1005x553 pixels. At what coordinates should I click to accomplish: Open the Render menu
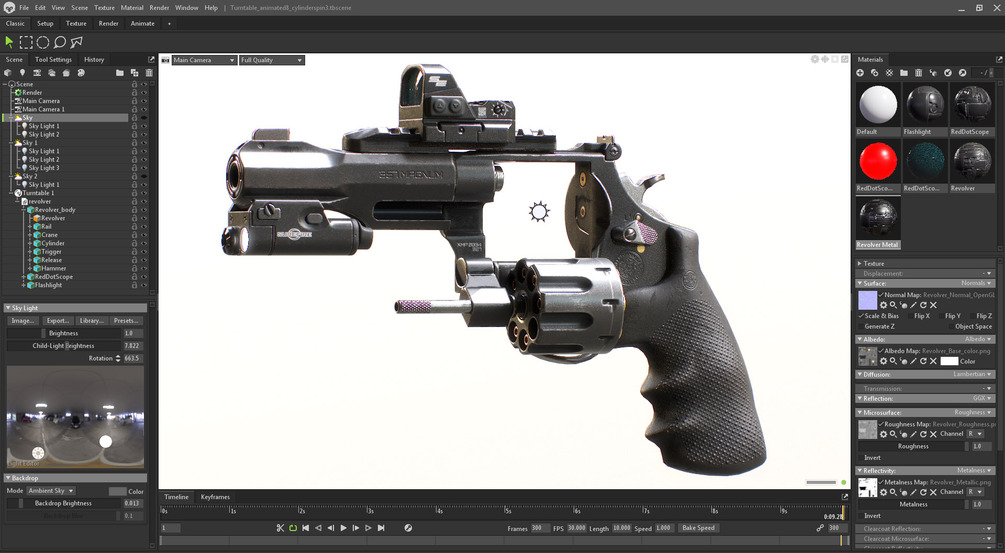point(159,8)
